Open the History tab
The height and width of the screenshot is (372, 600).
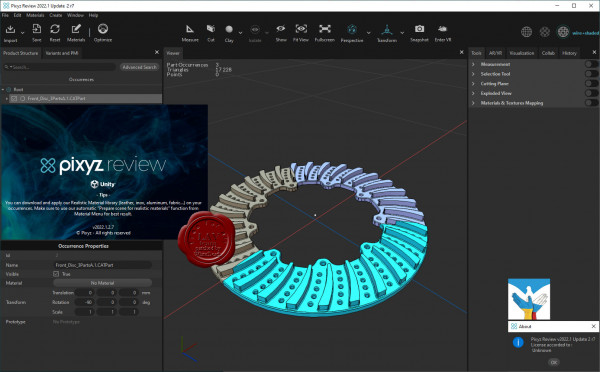(569, 53)
